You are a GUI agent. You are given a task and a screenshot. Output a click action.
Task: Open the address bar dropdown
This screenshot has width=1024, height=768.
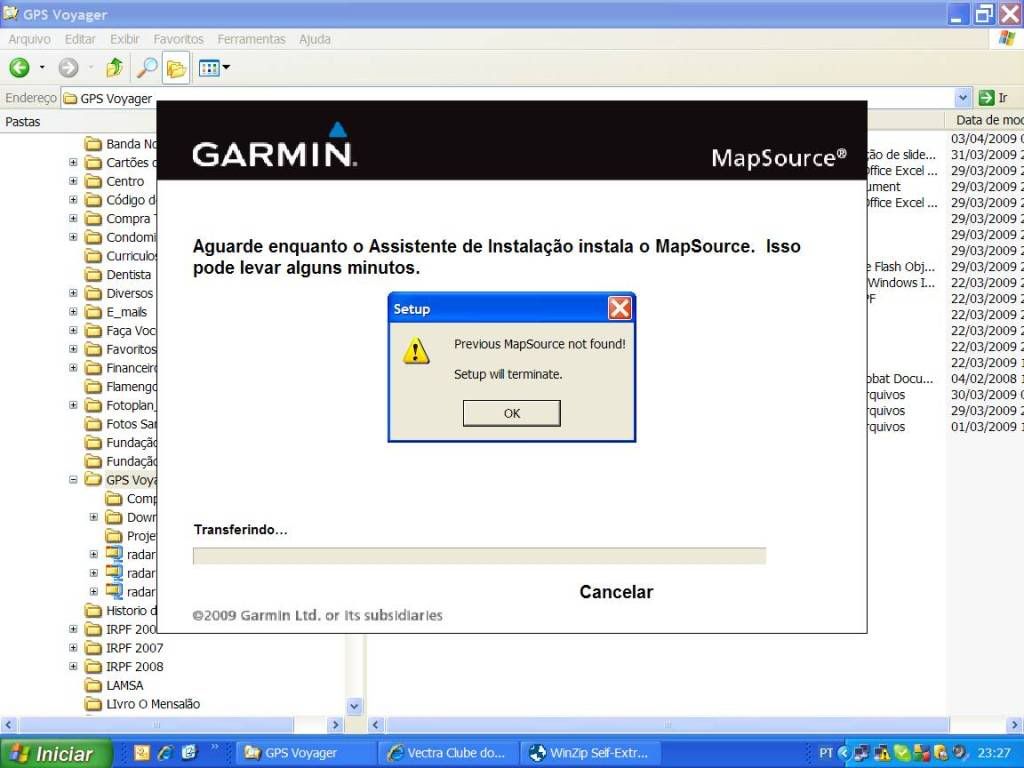tap(963, 98)
